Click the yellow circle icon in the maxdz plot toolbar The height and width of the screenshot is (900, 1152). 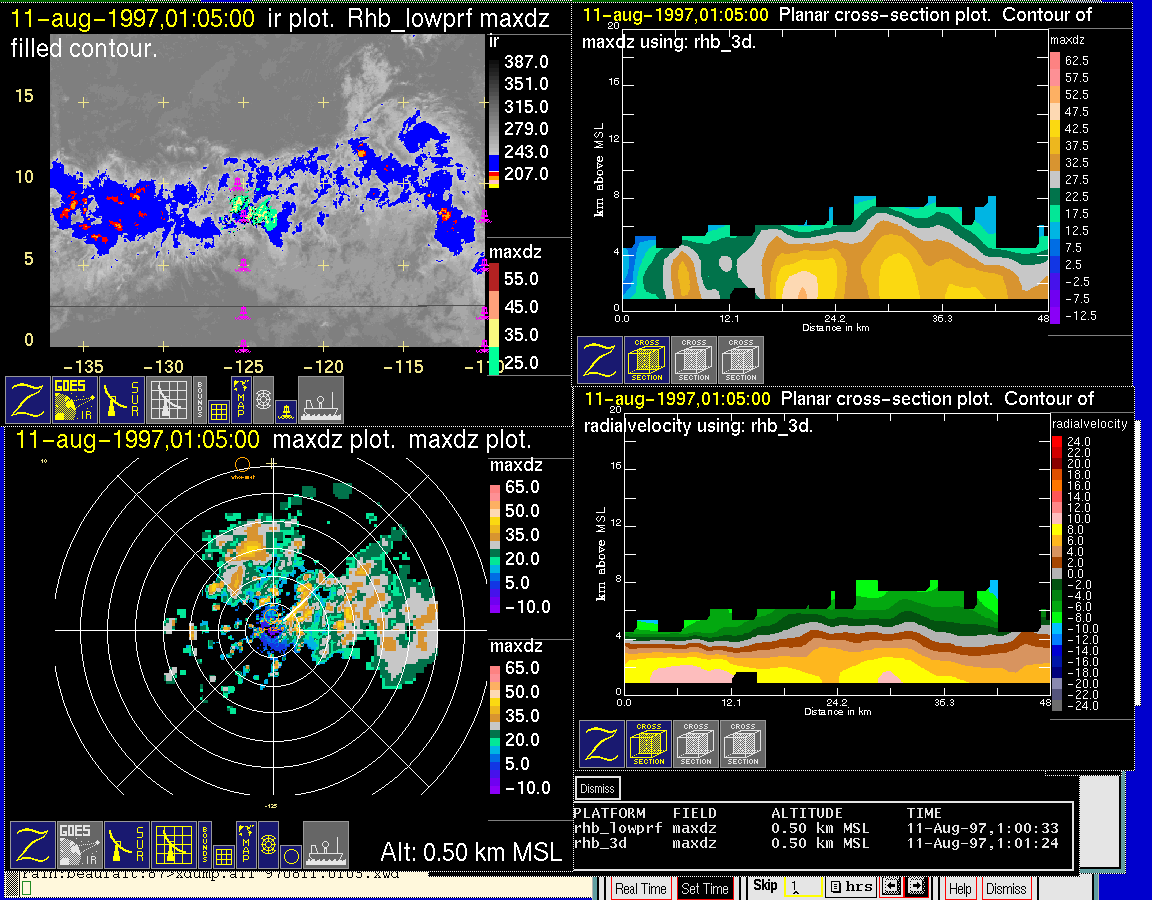[289, 856]
